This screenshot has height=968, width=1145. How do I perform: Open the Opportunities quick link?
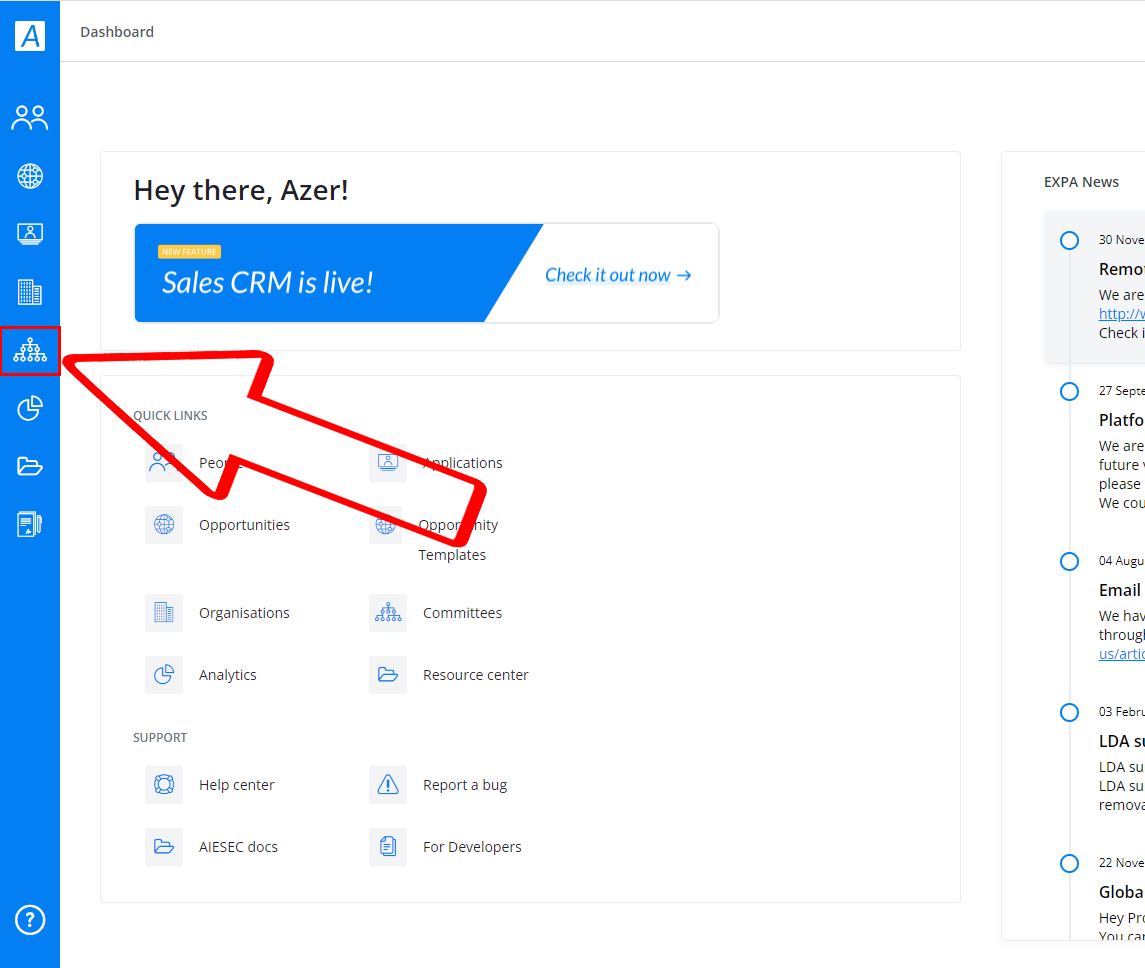click(x=244, y=525)
